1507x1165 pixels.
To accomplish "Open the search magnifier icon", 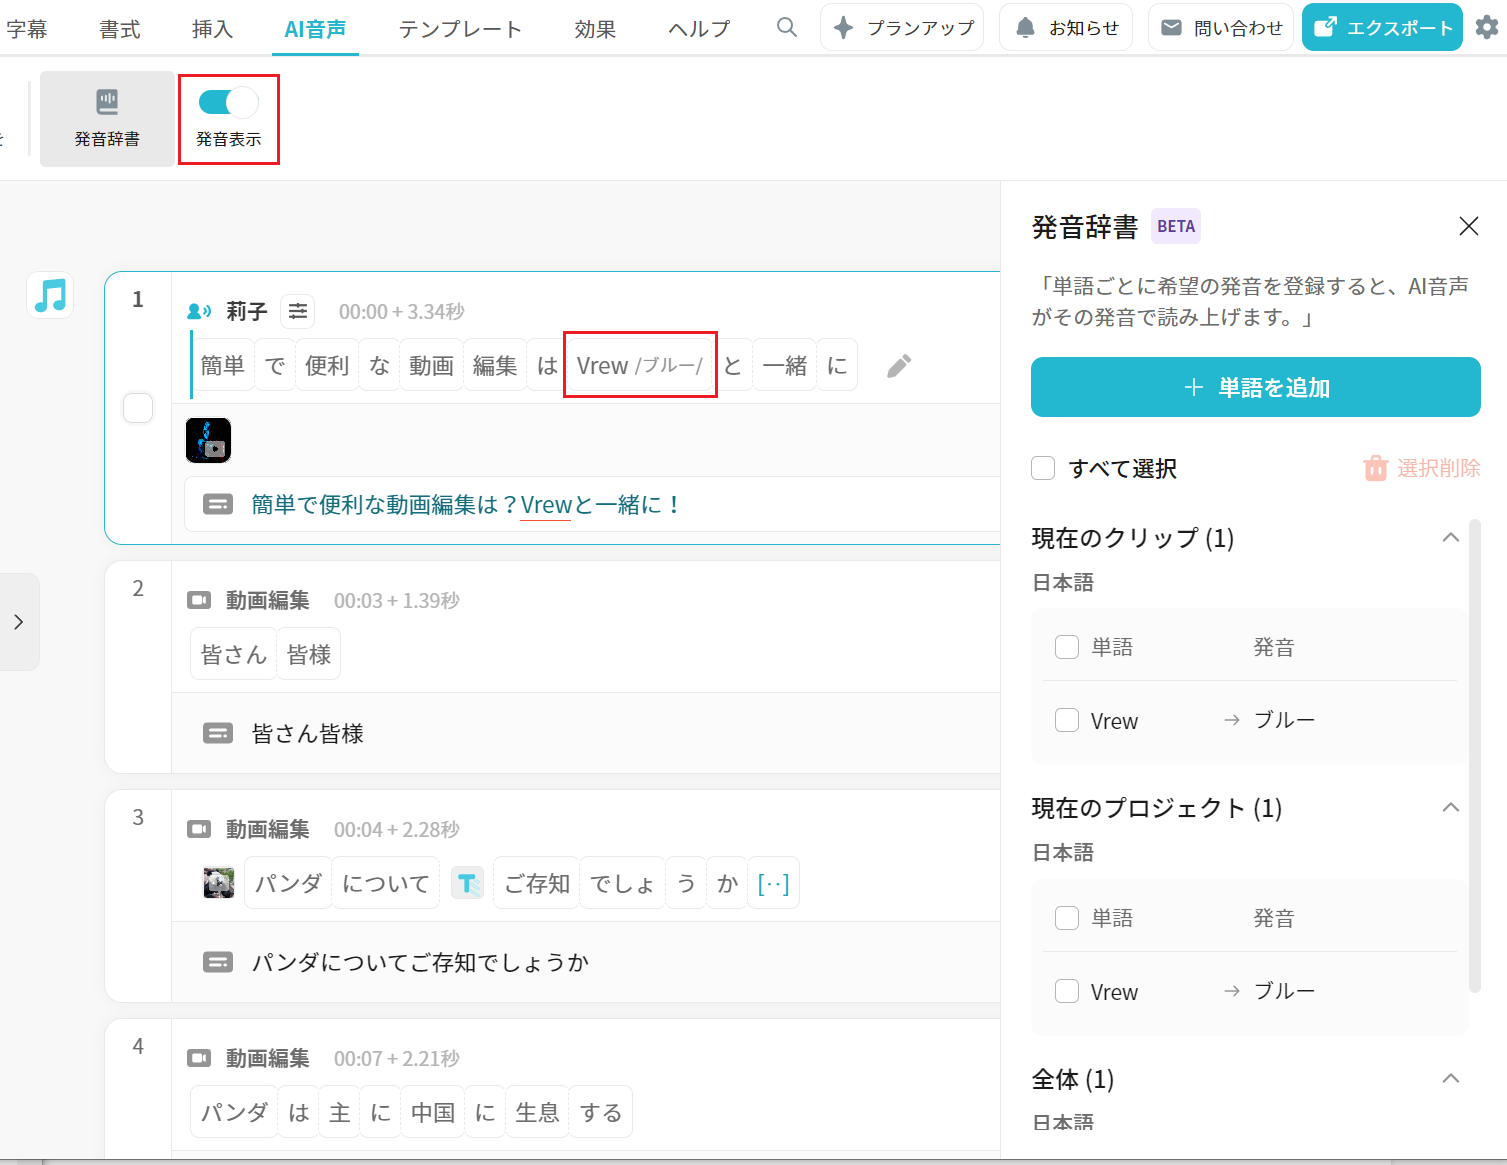I will [787, 27].
